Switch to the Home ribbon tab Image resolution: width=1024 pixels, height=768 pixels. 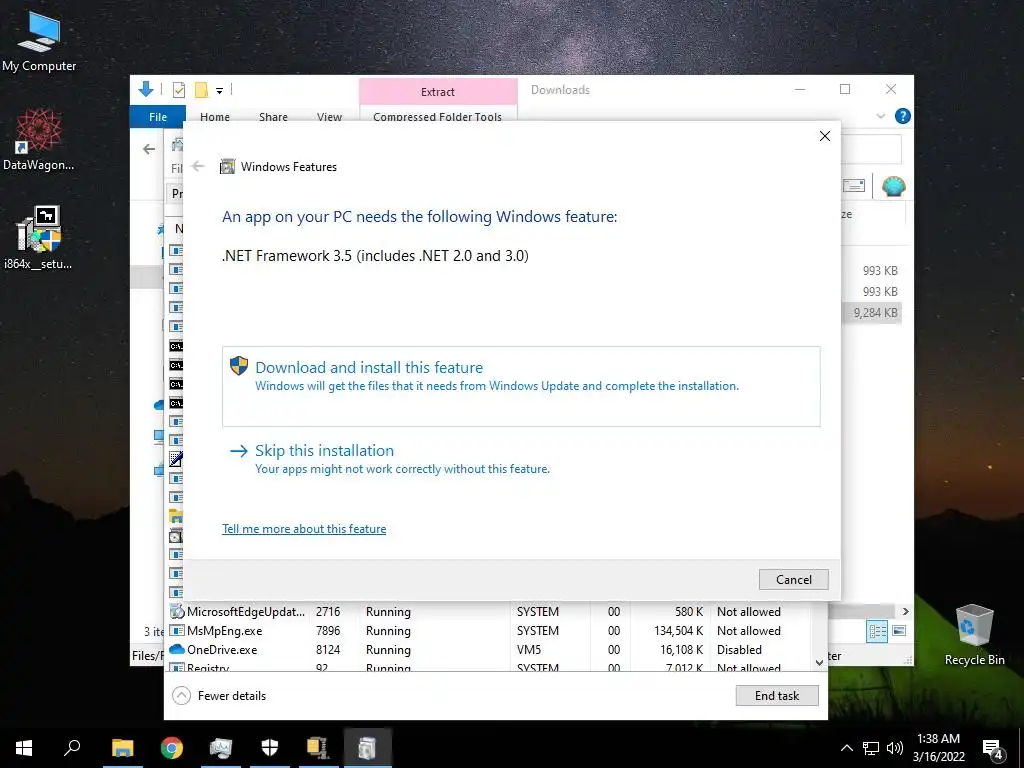(x=215, y=117)
